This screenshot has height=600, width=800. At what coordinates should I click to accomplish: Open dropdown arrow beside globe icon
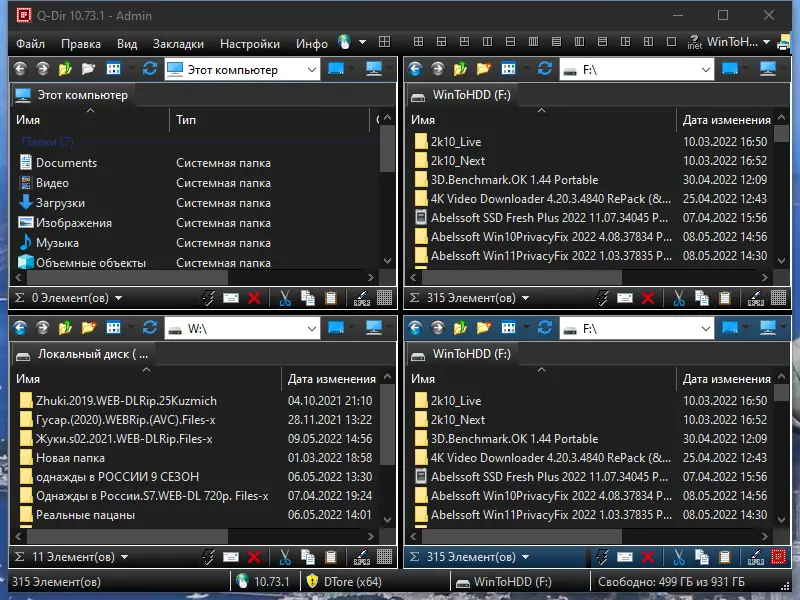click(362, 42)
